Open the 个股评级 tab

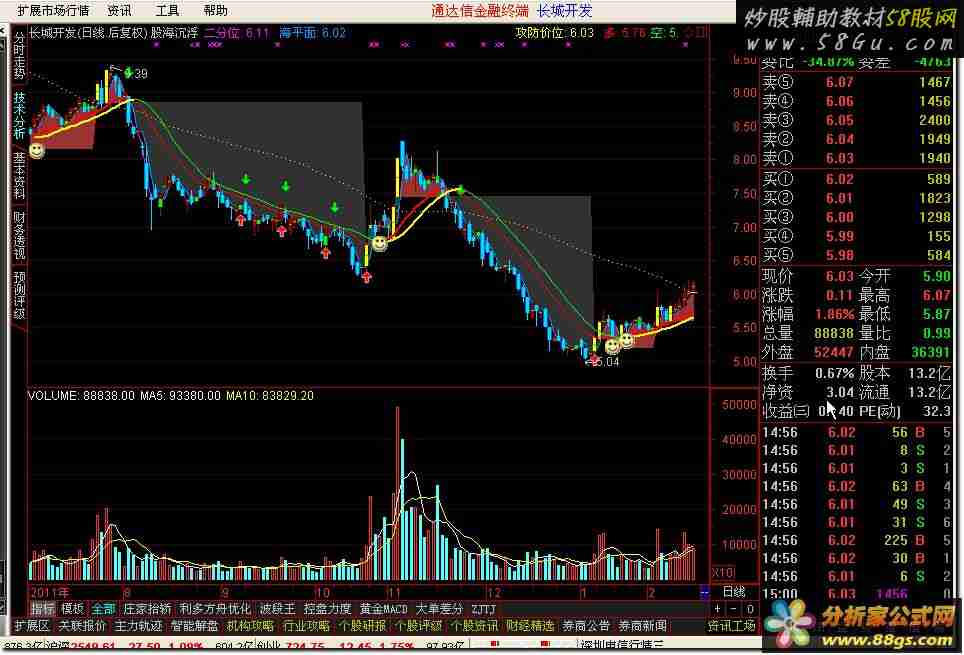pos(419,626)
